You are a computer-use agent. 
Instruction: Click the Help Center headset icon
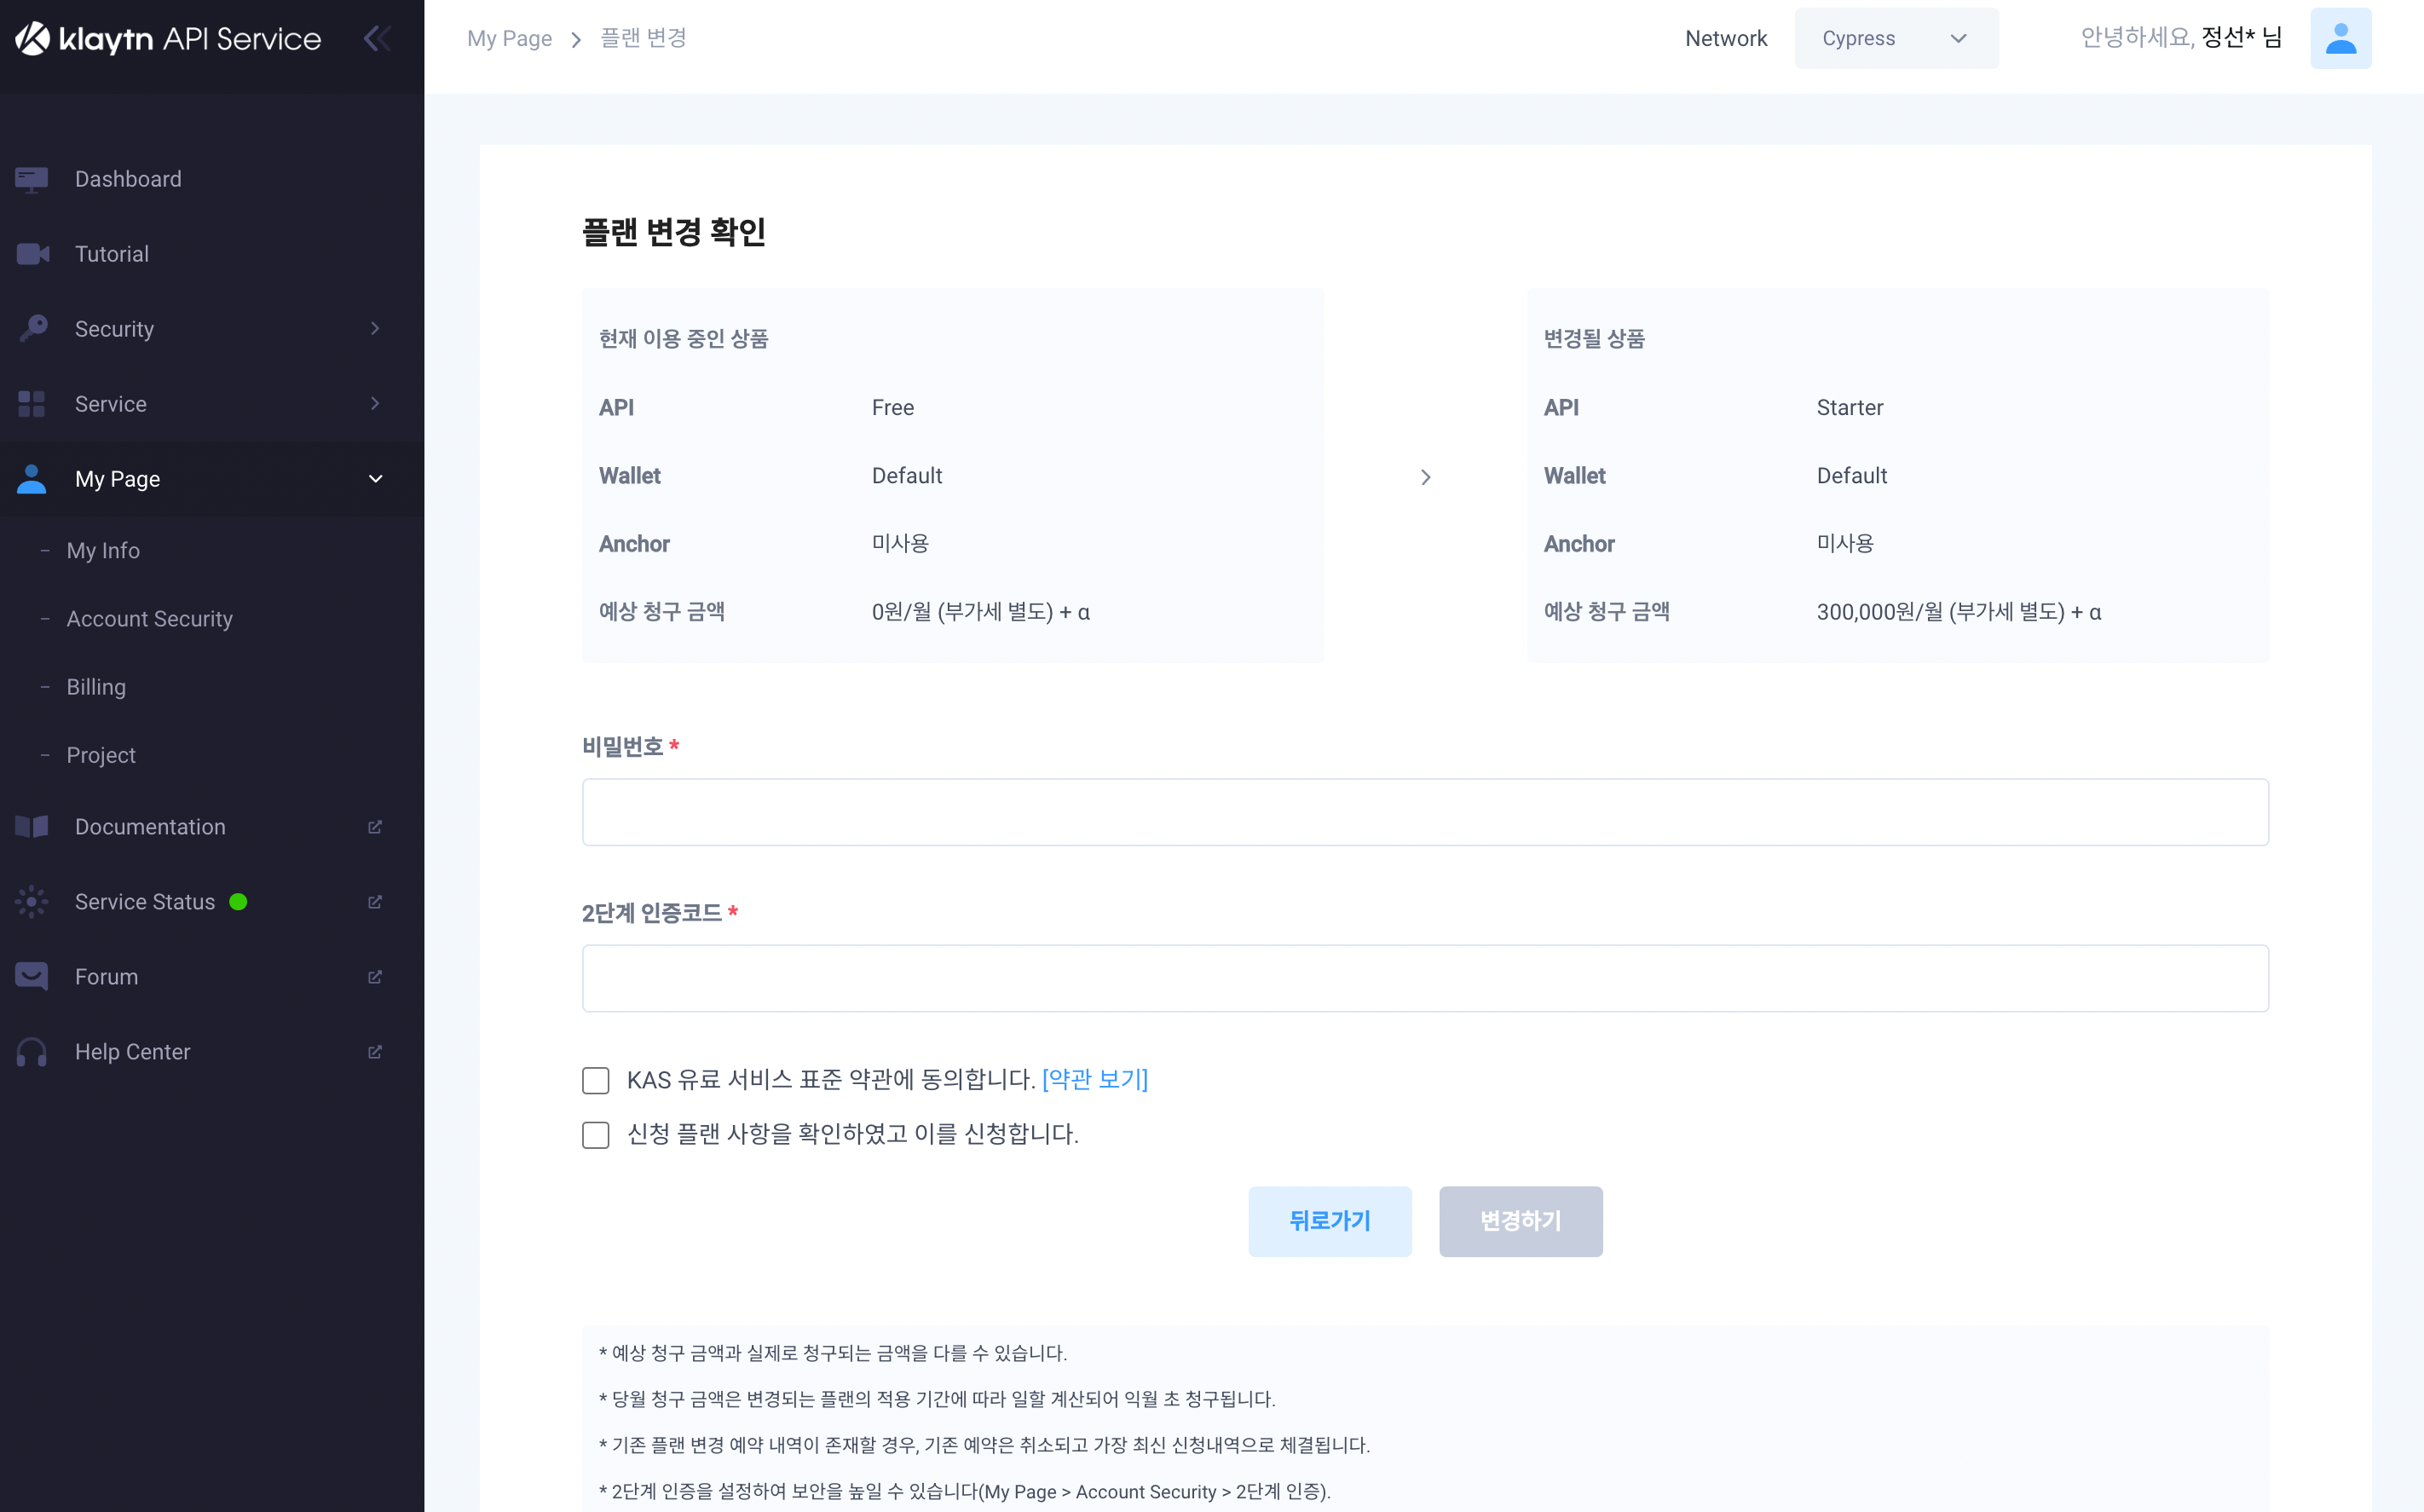coord(32,1052)
